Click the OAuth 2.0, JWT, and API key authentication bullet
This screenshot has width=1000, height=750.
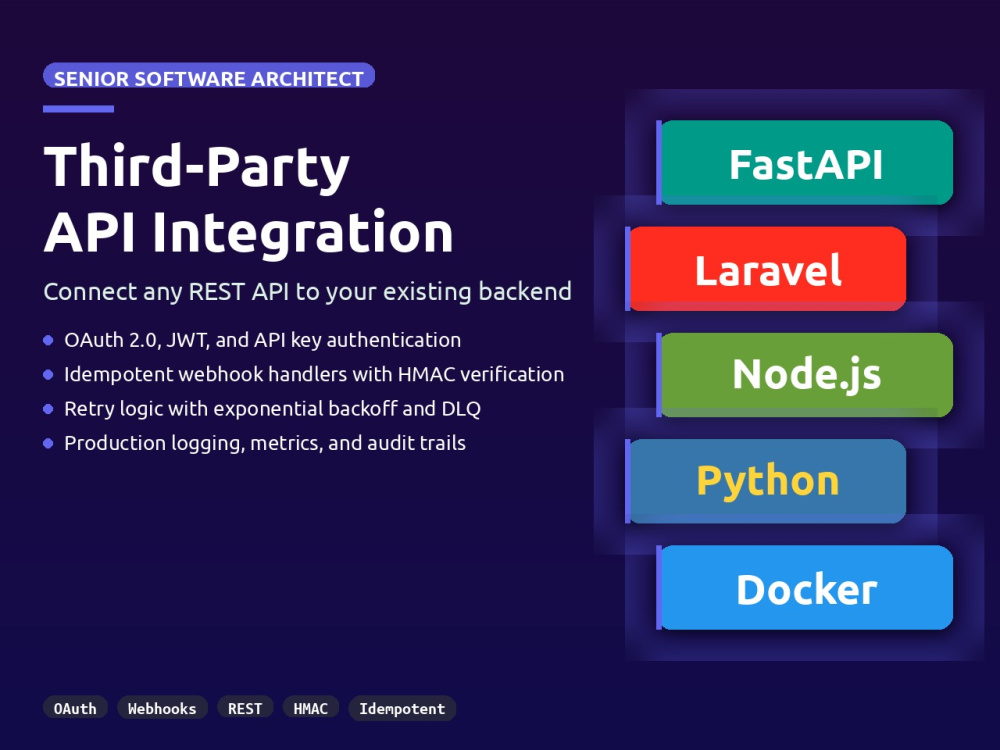point(252,340)
